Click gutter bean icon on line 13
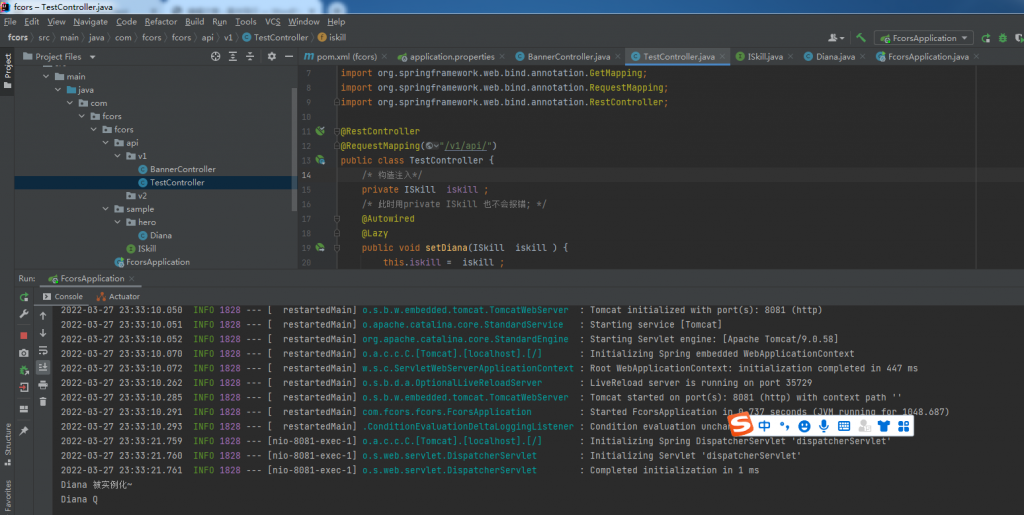This screenshot has height=515, width=1024. (320, 160)
